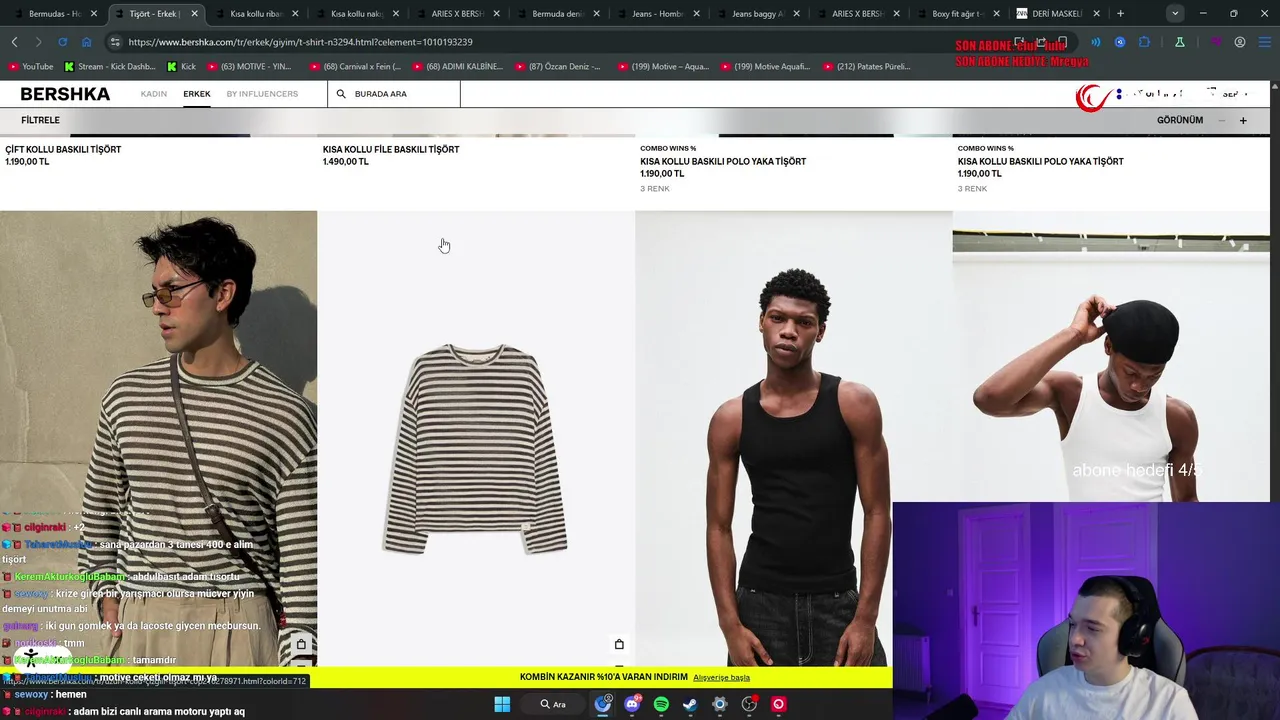The image size is (1280, 720).
Task: Select the BY INFLUENCERS menu item
Action: click(x=262, y=94)
